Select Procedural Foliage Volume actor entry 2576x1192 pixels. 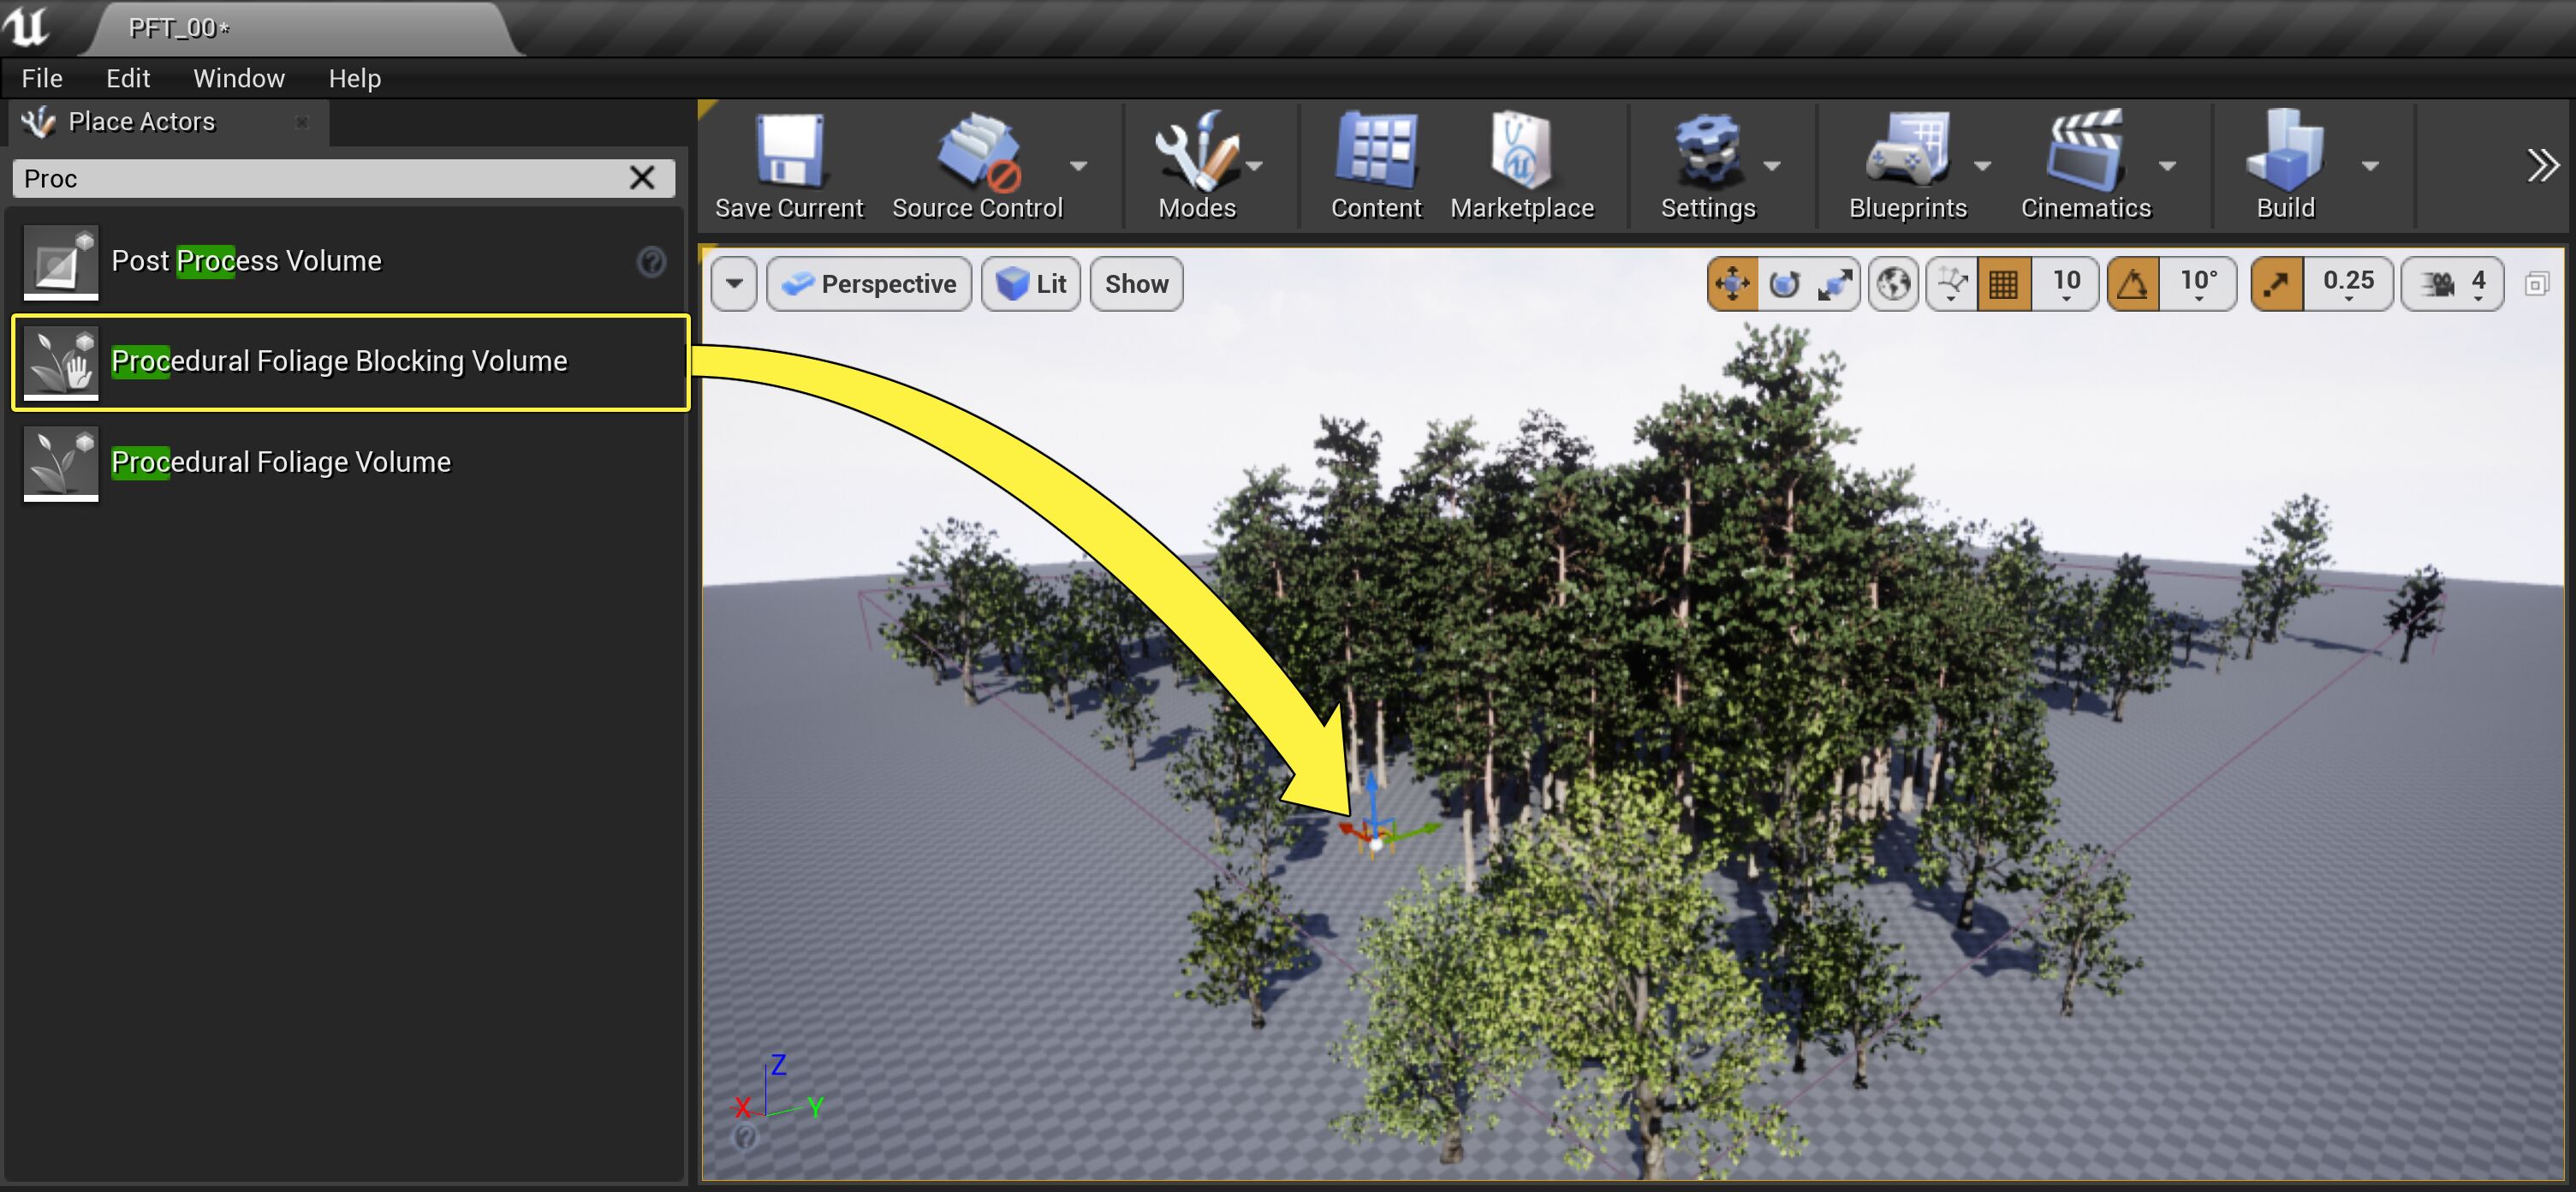[281, 462]
